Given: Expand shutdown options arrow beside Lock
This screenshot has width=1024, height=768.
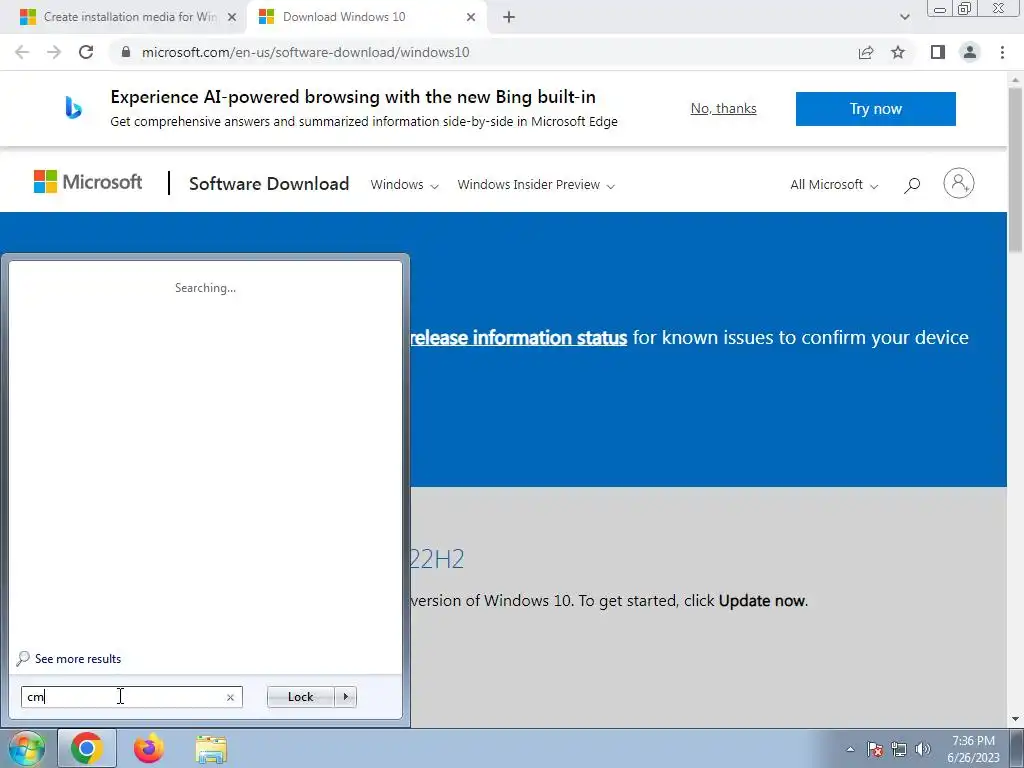Looking at the screenshot, I should 345,697.
